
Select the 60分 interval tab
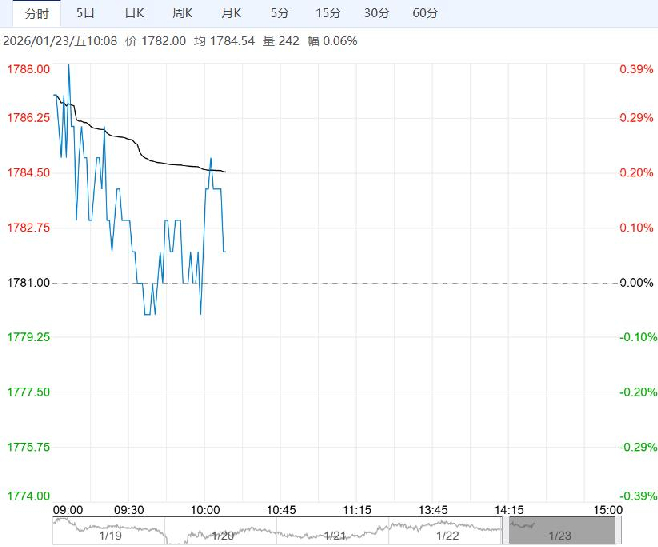coord(425,13)
